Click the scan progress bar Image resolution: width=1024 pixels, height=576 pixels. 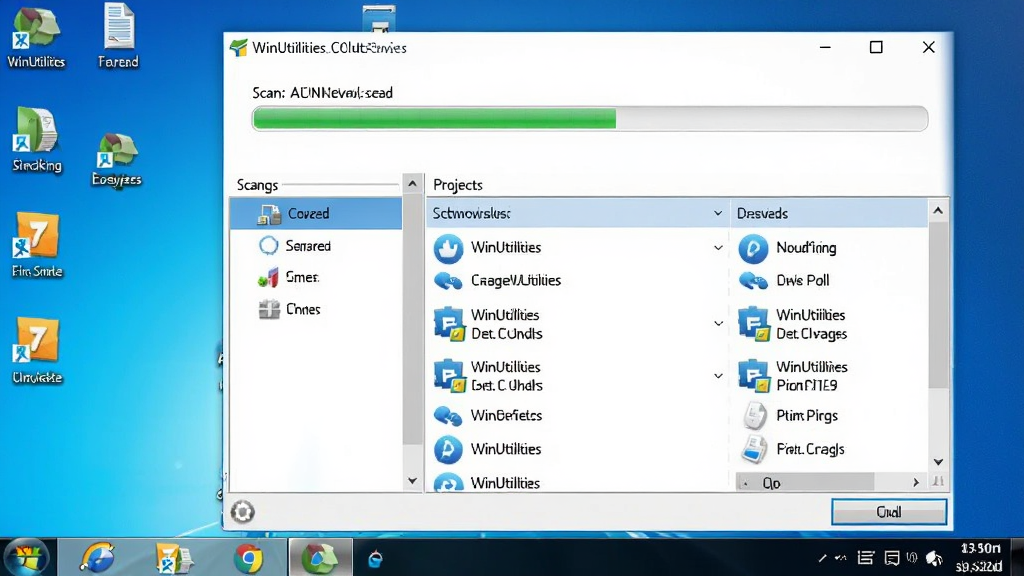[x=590, y=119]
